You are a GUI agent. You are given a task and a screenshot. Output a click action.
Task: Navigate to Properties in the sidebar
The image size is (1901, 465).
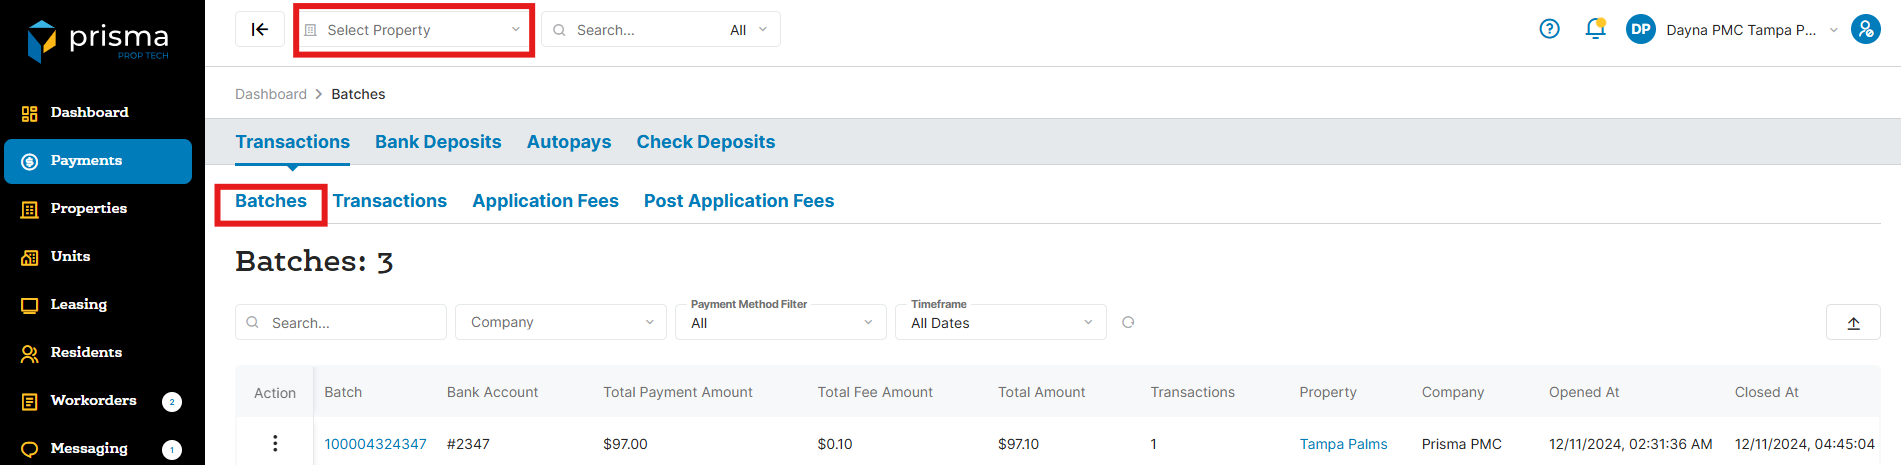(89, 209)
